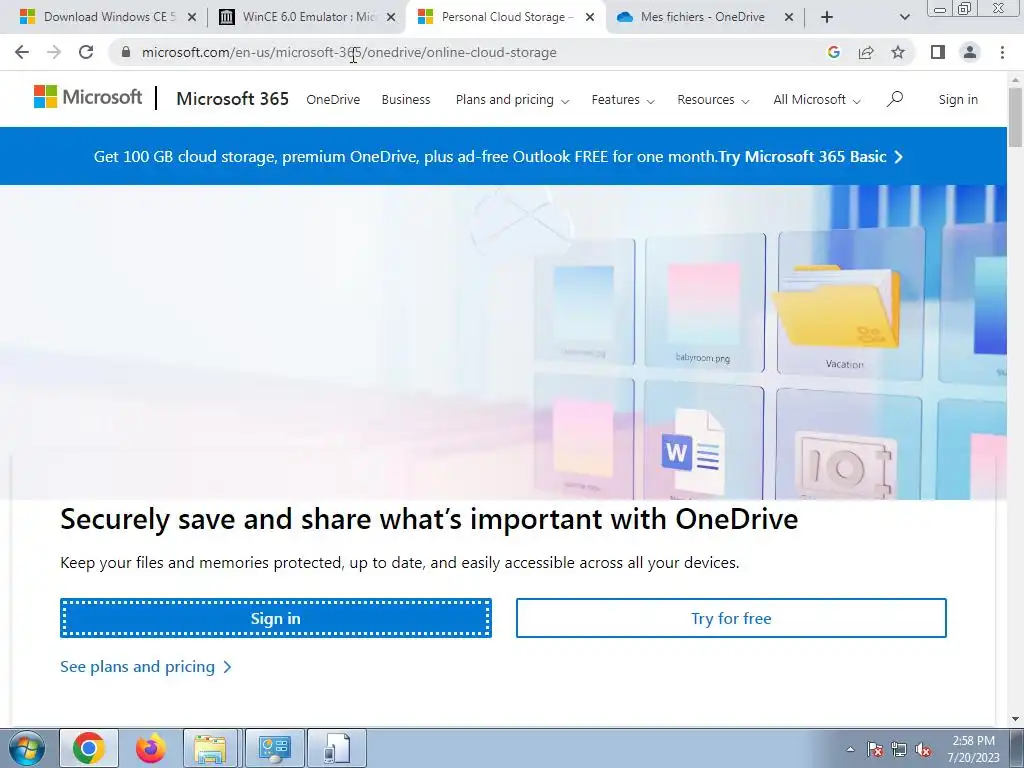Click the Try for free button

(x=731, y=618)
